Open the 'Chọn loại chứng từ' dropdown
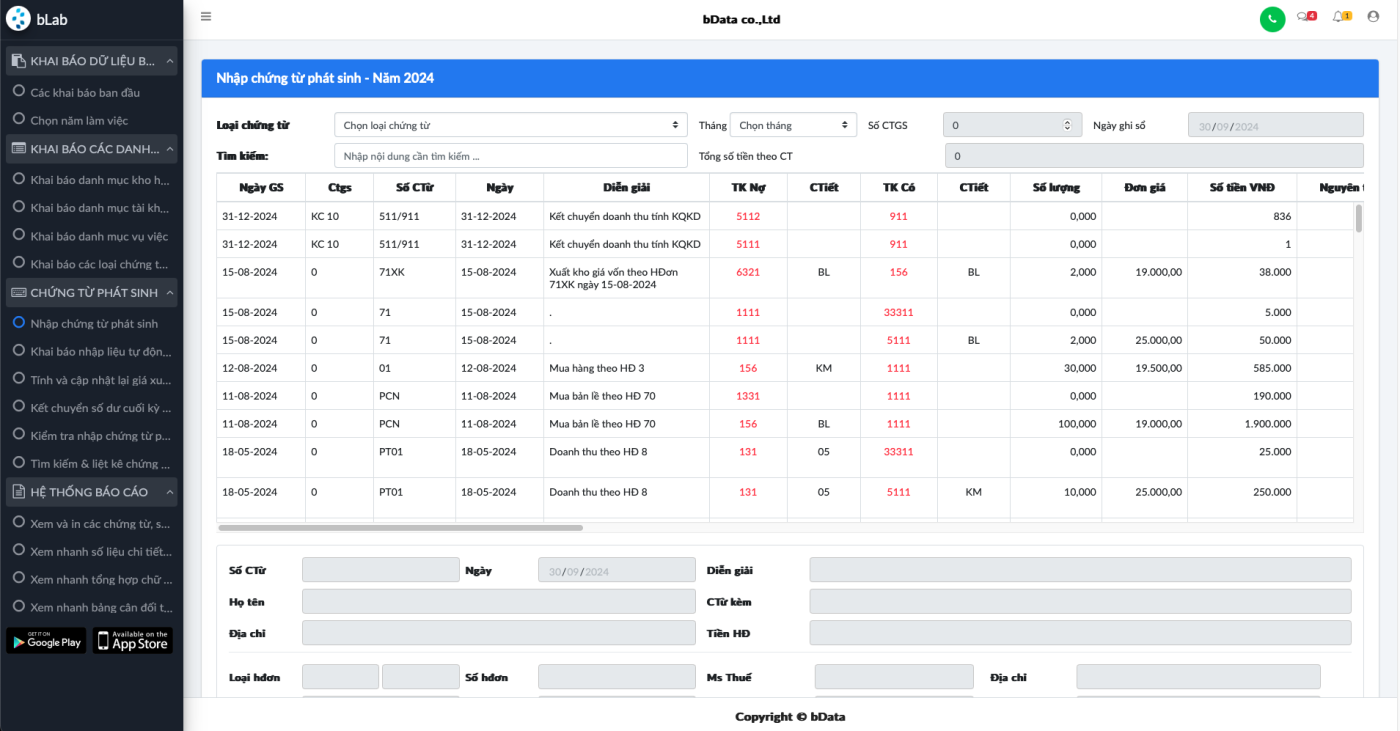Viewport: 1400px width, 731px height. click(510, 126)
